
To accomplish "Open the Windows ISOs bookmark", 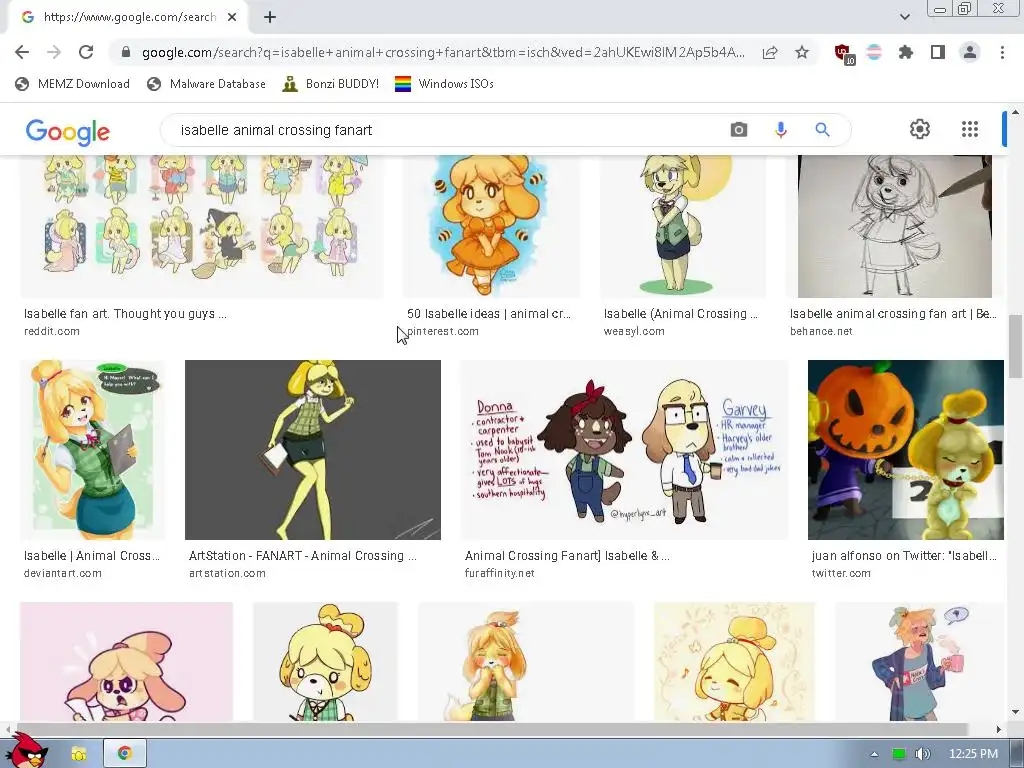I will click(x=444, y=84).
